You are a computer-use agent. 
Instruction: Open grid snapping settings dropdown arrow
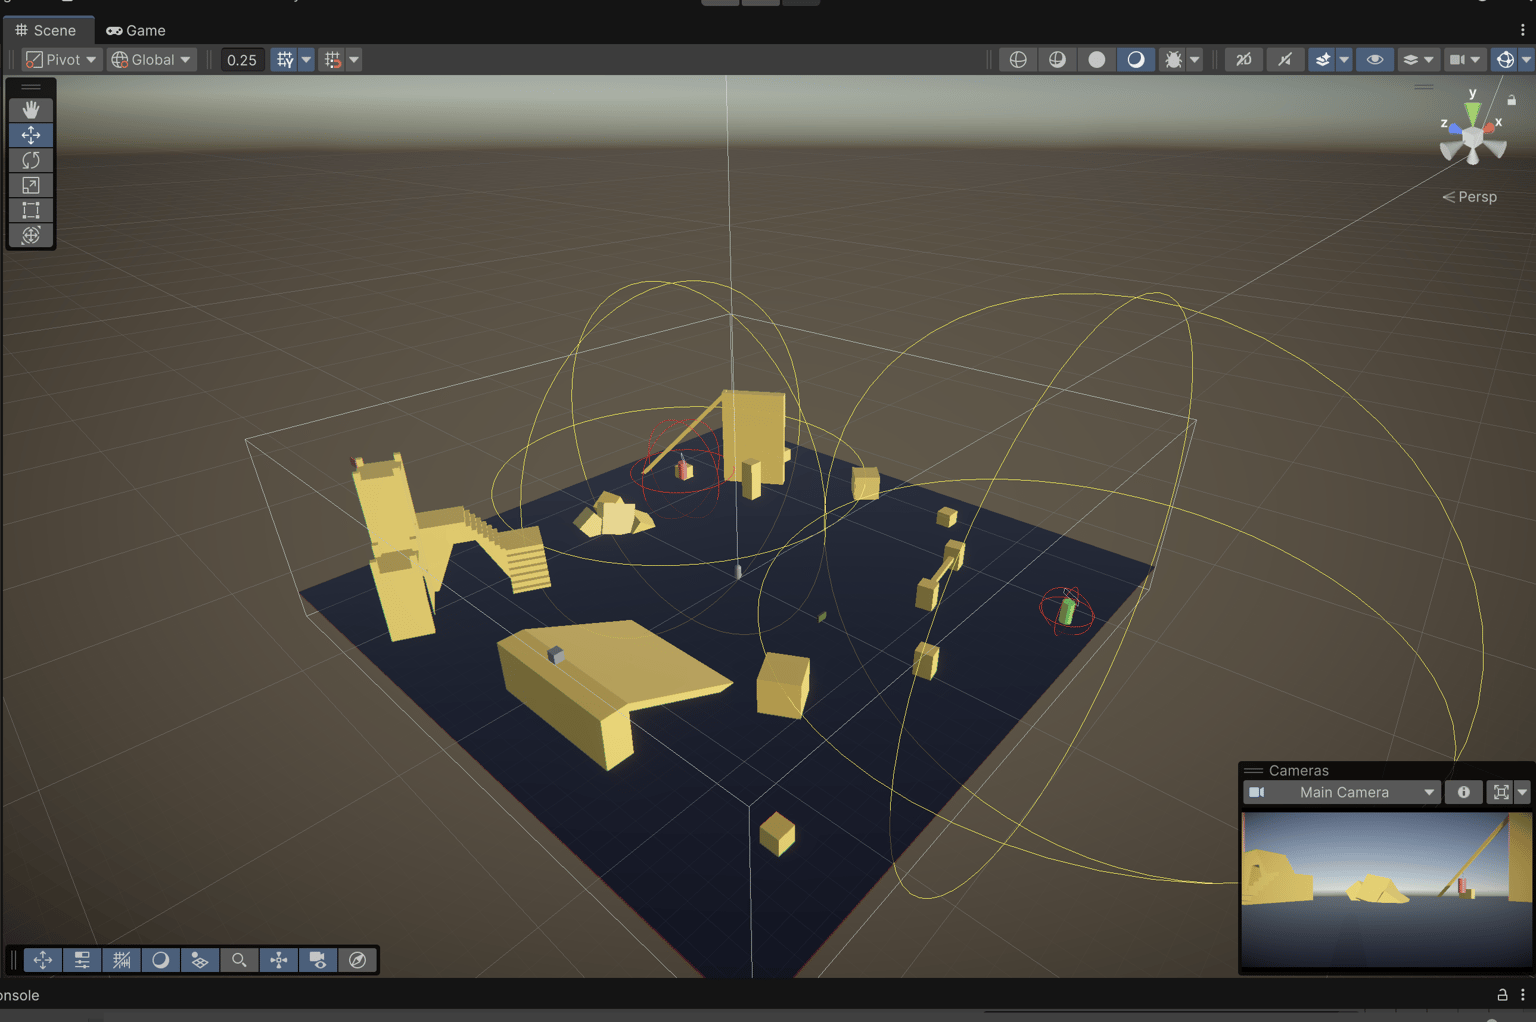pyautogui.click(x=354, y=60)
